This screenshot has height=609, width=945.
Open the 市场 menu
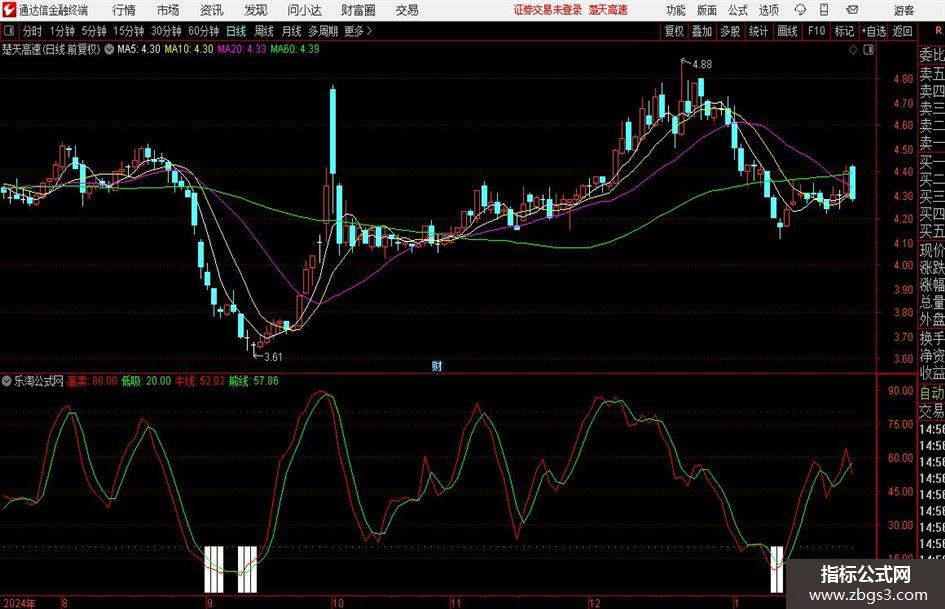pyautogui.click(x=168, y=10)
